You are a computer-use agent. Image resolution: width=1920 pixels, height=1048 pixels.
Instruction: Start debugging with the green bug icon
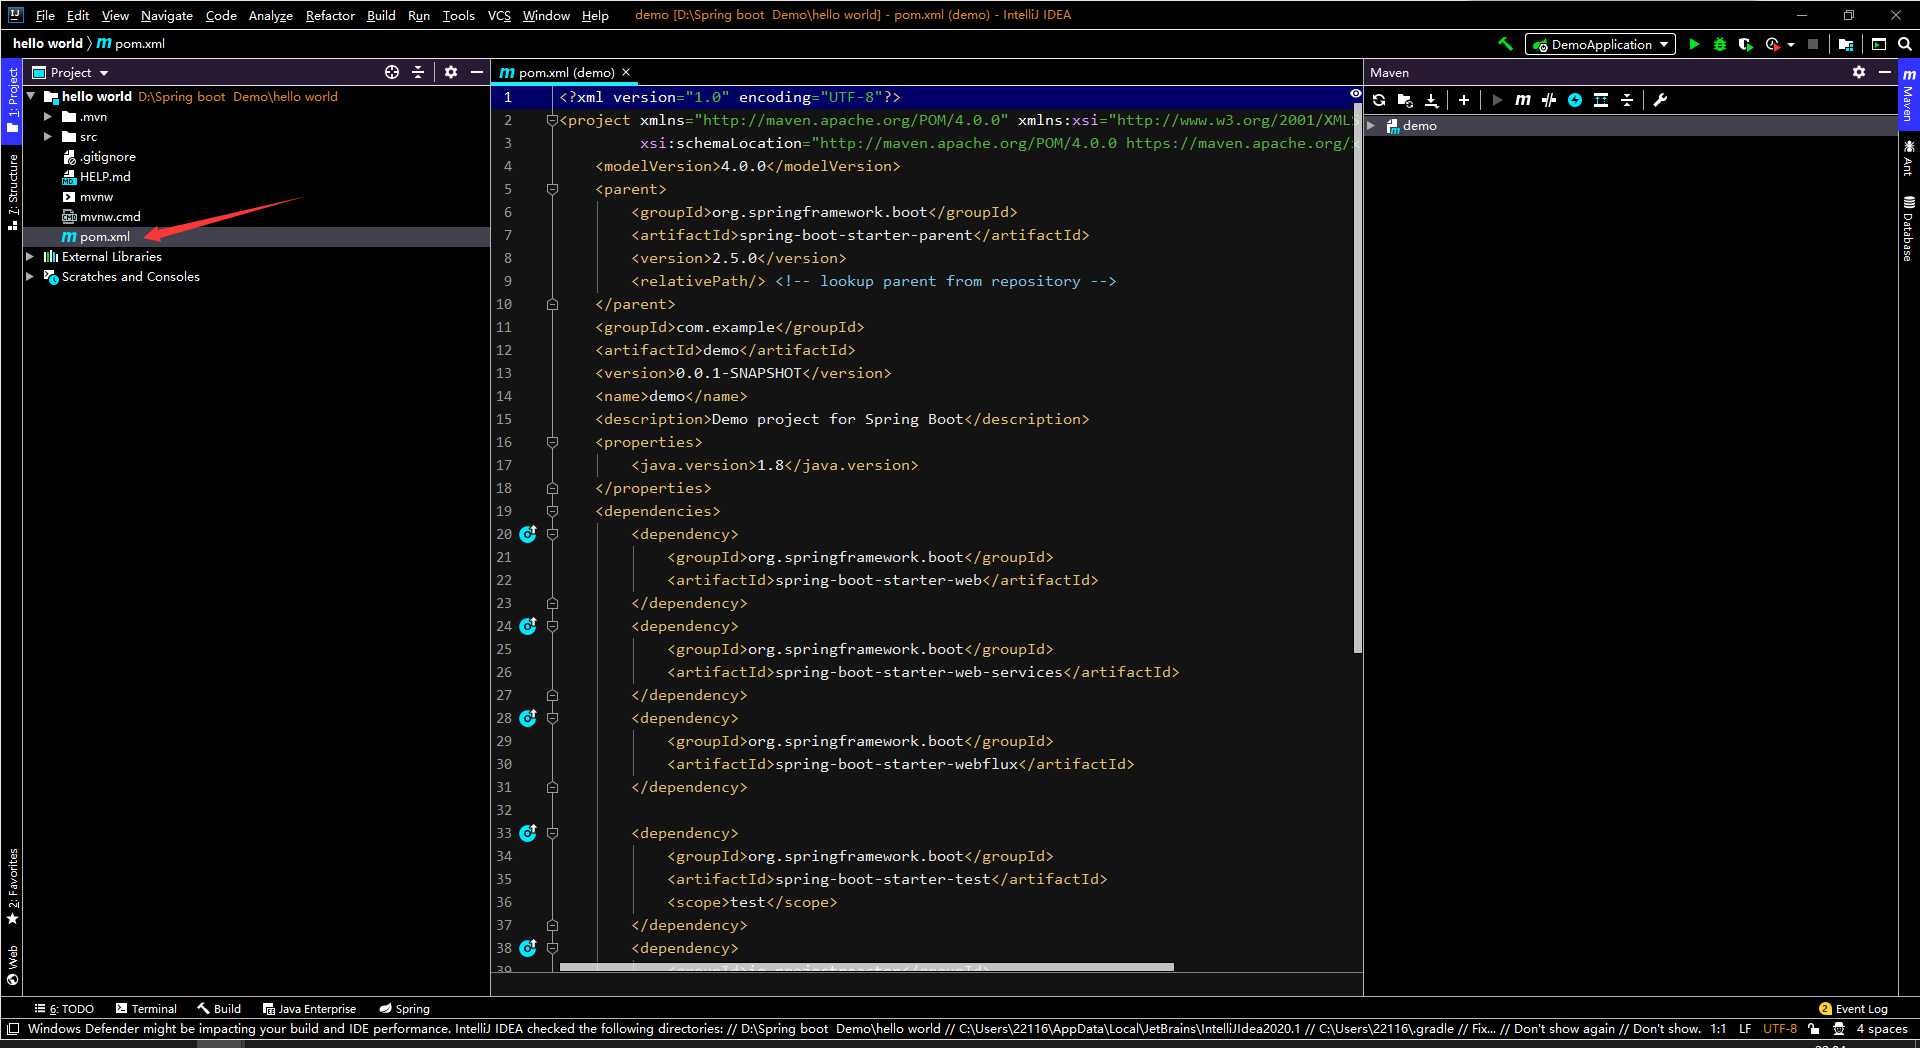[1720, 44]
